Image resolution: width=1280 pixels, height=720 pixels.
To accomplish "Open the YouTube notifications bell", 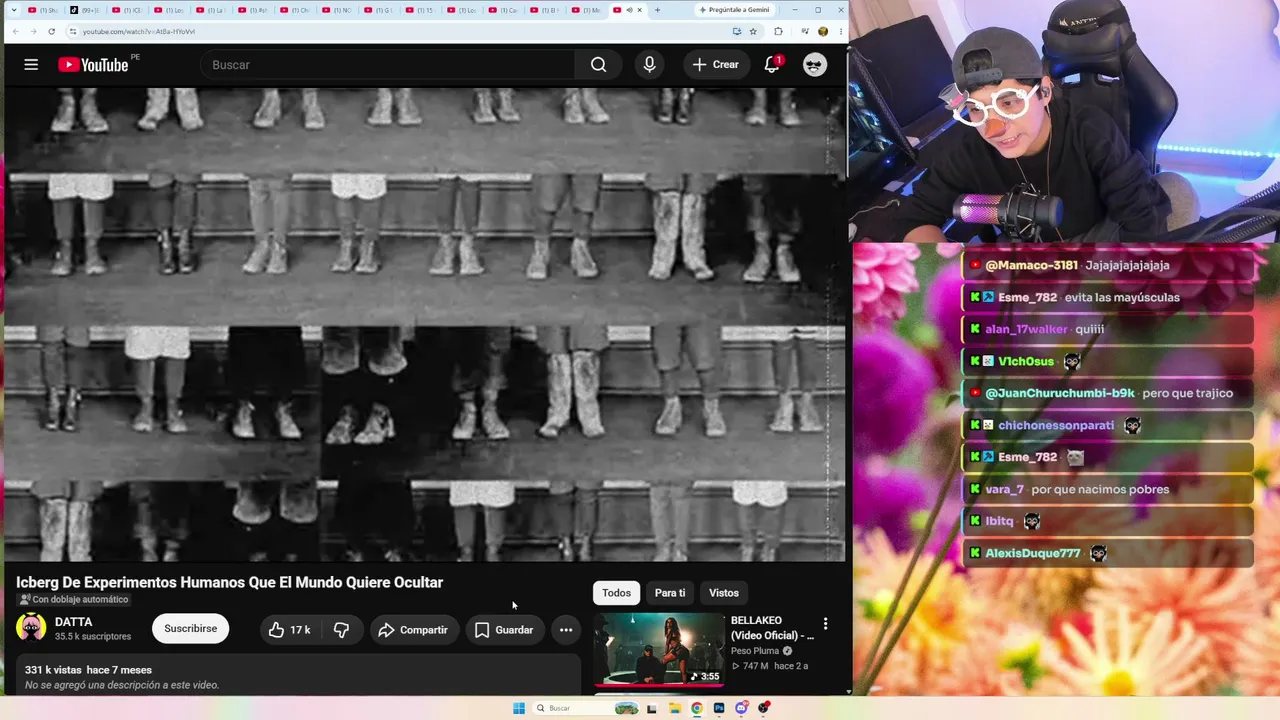I will click(772, 65).
